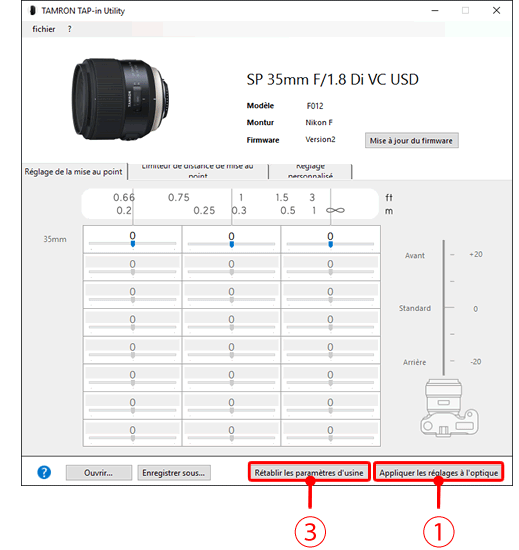Click the ft unit label
519x550 pixels.
coord(389,197)
